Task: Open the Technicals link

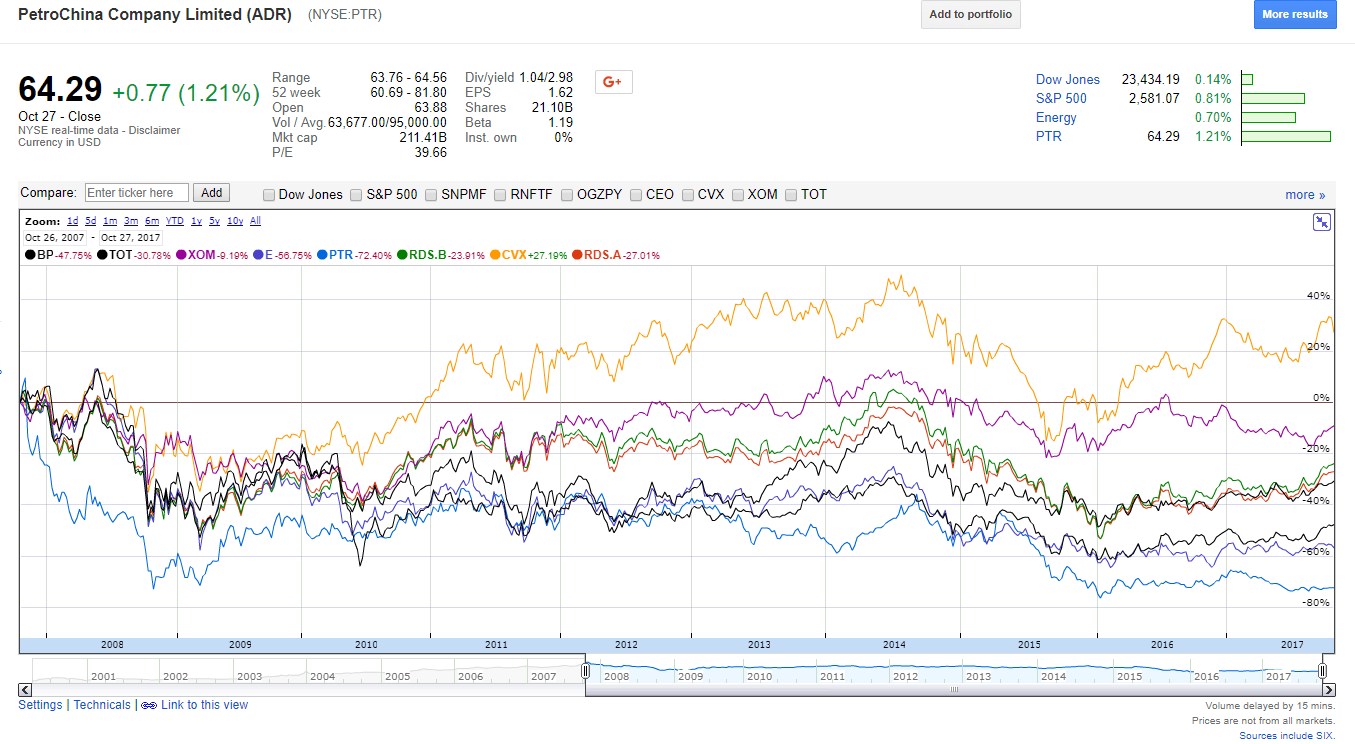Action: pyautogui.click(x=102, y=705)
